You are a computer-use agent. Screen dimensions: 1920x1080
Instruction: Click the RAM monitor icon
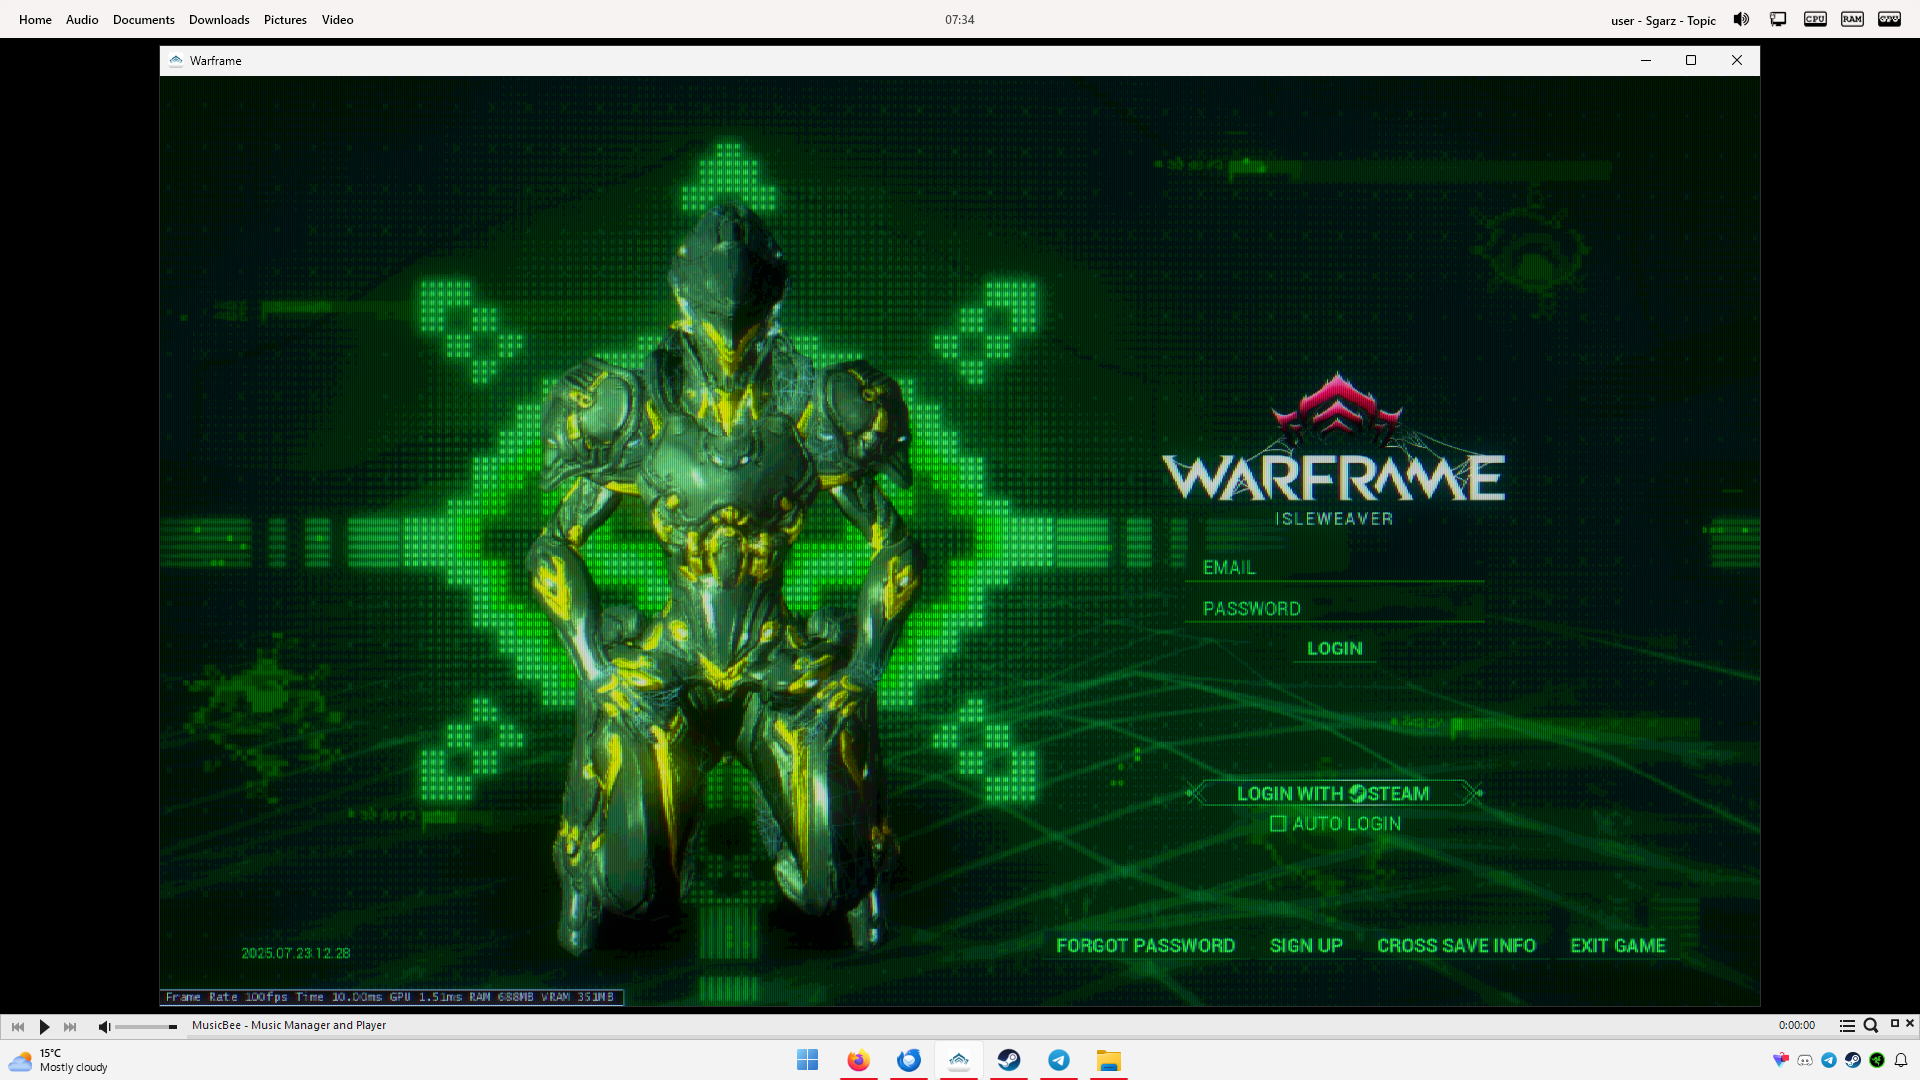1852,19
